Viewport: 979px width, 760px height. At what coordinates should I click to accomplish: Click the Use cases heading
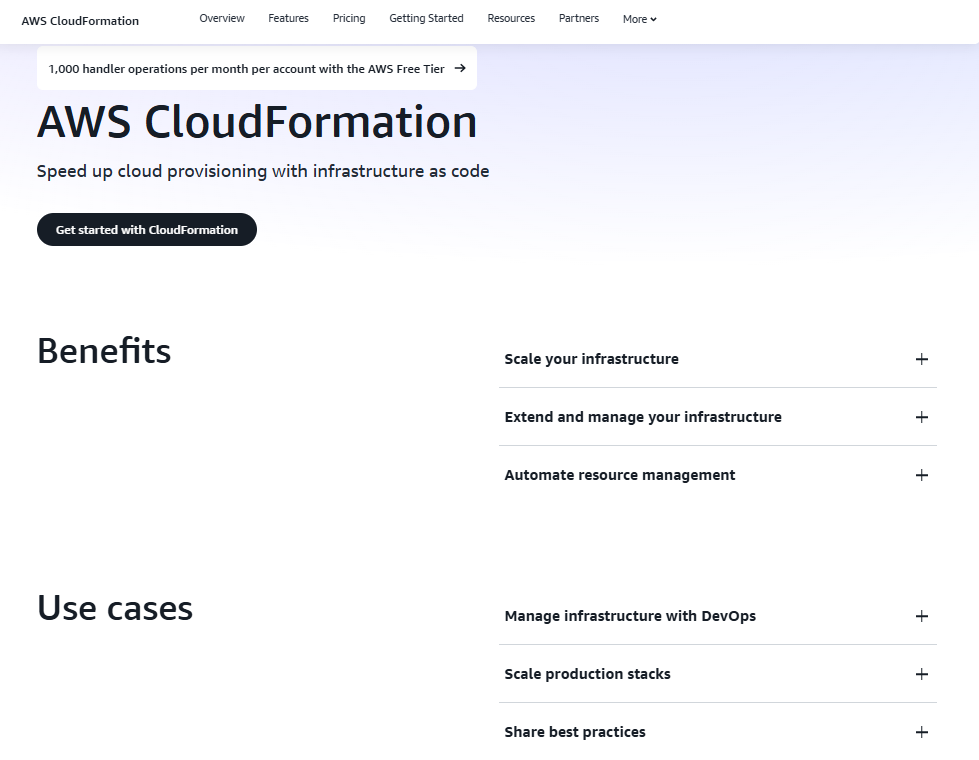[115, 608]
